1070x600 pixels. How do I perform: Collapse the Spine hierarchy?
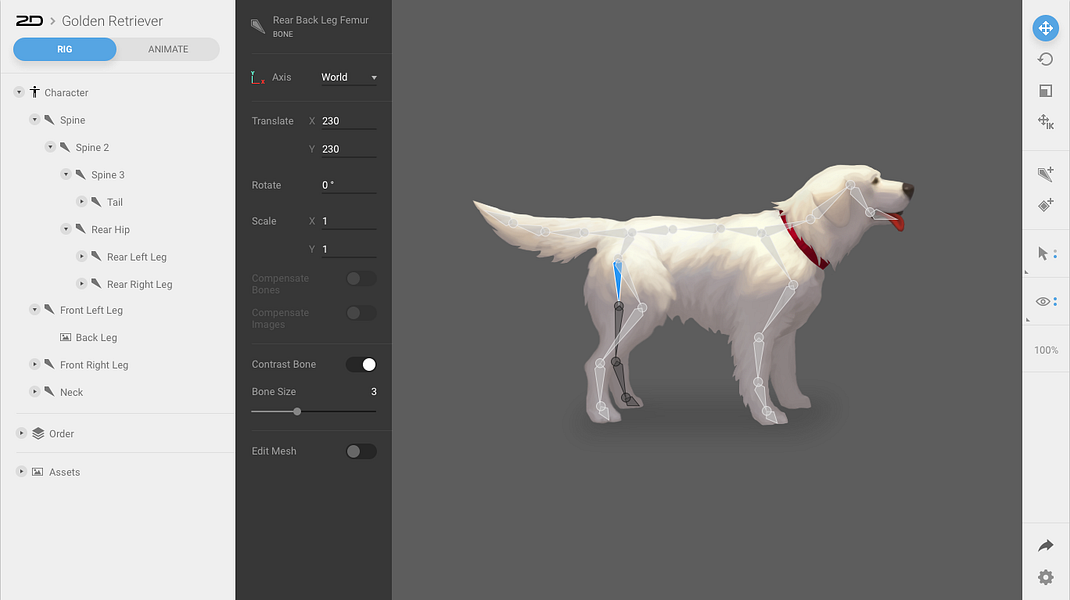click(x=34, y=119)
